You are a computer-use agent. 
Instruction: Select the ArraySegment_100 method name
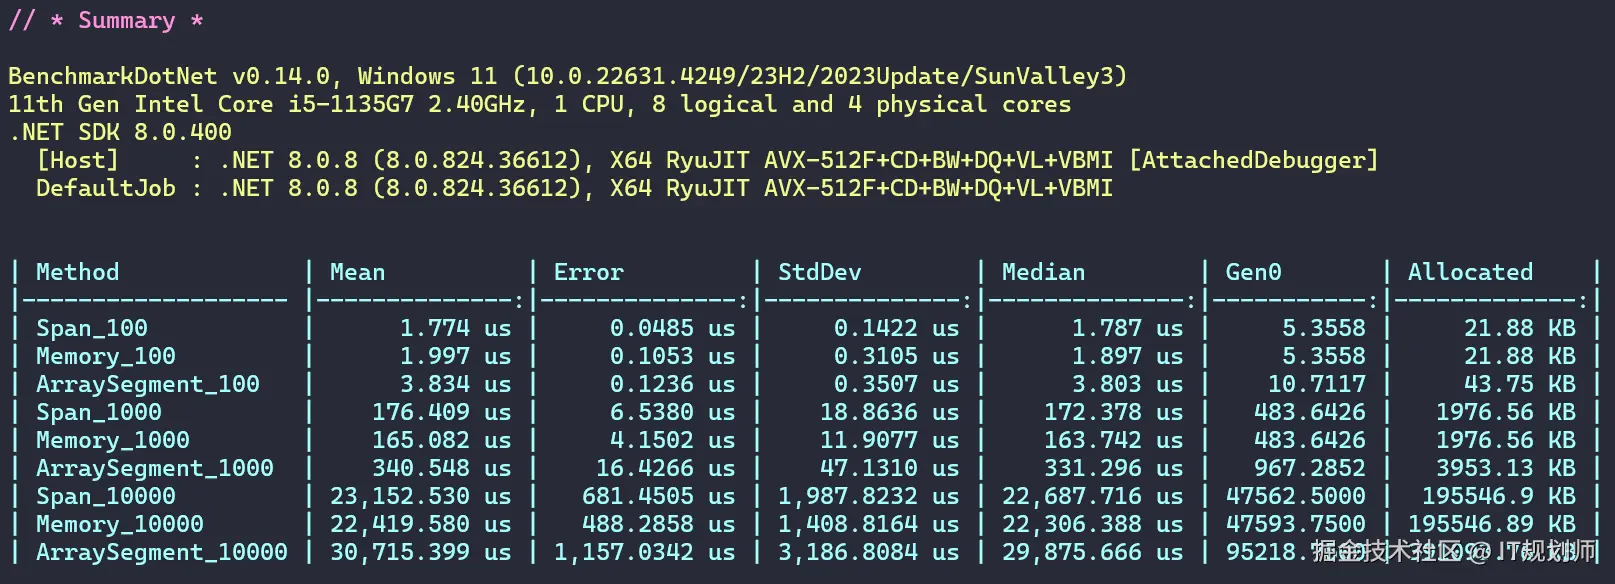(x=148, y=384)
